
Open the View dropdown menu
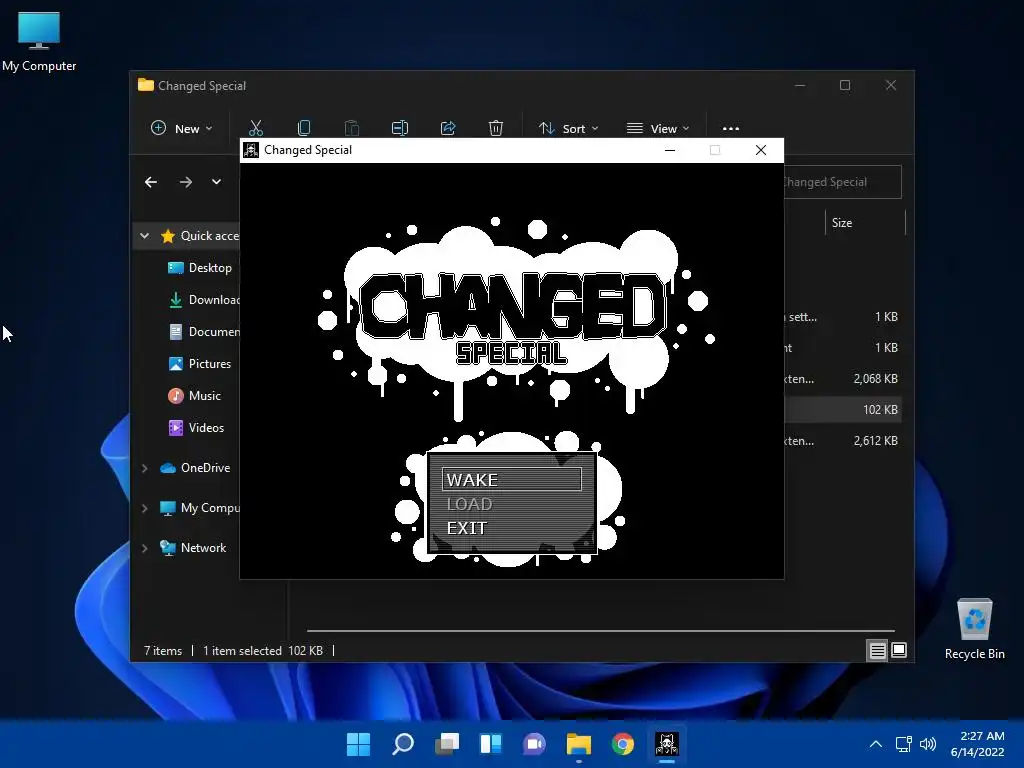658,128
